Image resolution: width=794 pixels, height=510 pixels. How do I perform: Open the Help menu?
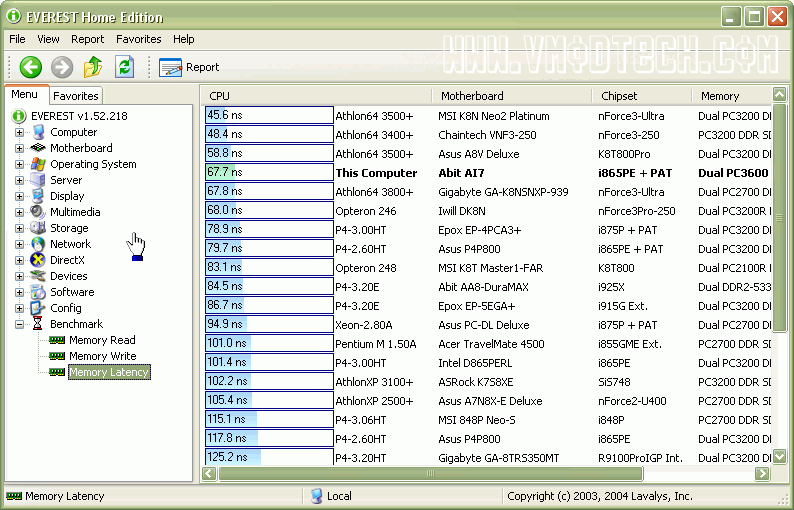point(183,39)
